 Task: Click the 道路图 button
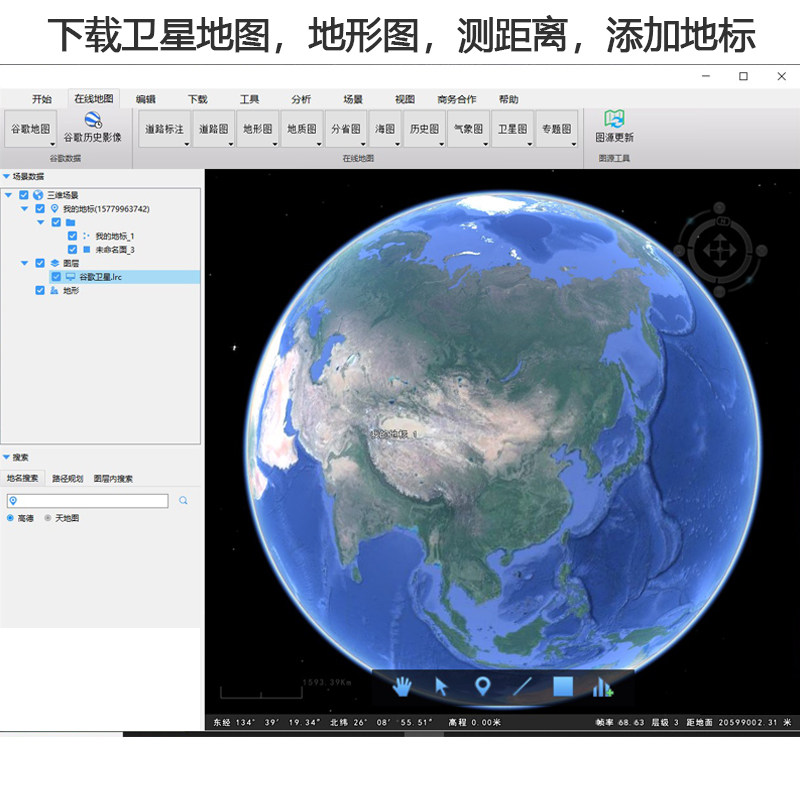pos(214,129)
